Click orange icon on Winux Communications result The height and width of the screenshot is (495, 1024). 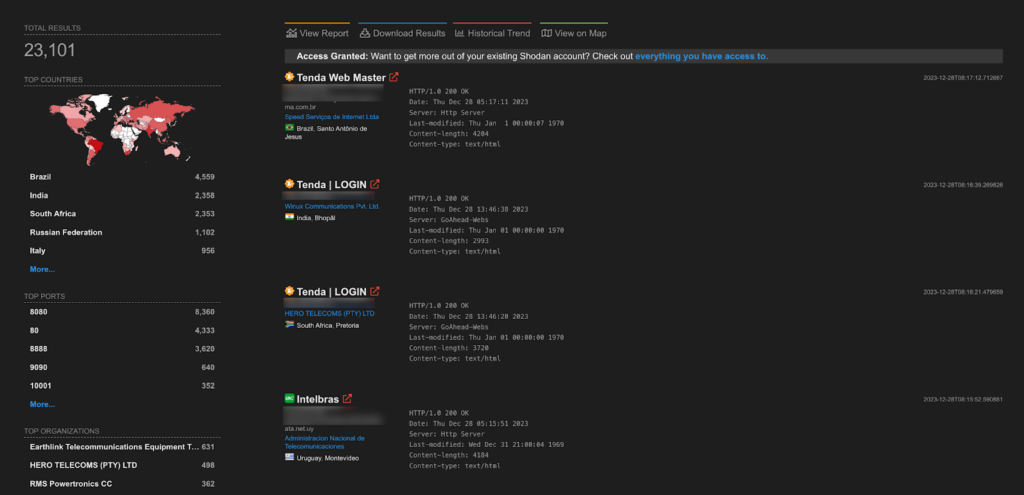pos(289,184)
